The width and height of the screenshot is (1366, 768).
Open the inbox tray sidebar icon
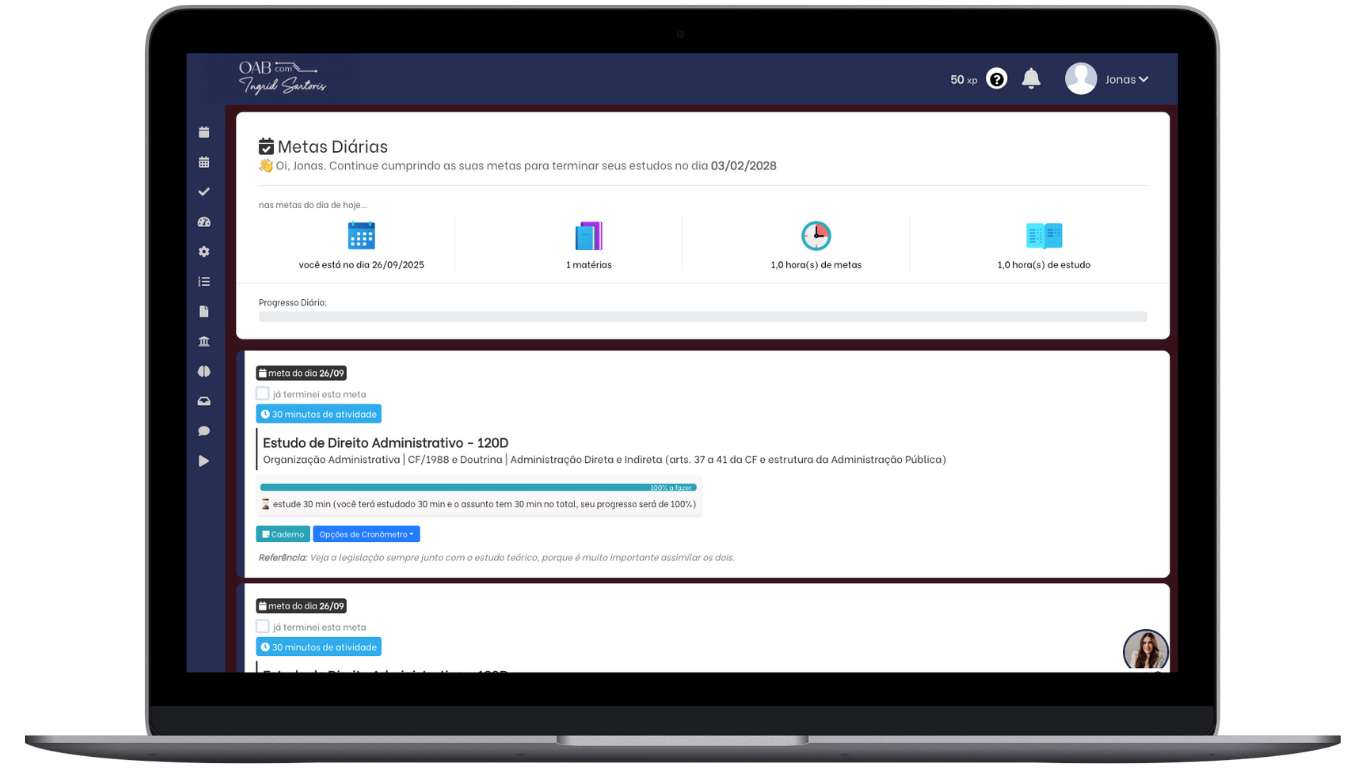[x=204, y=402]
